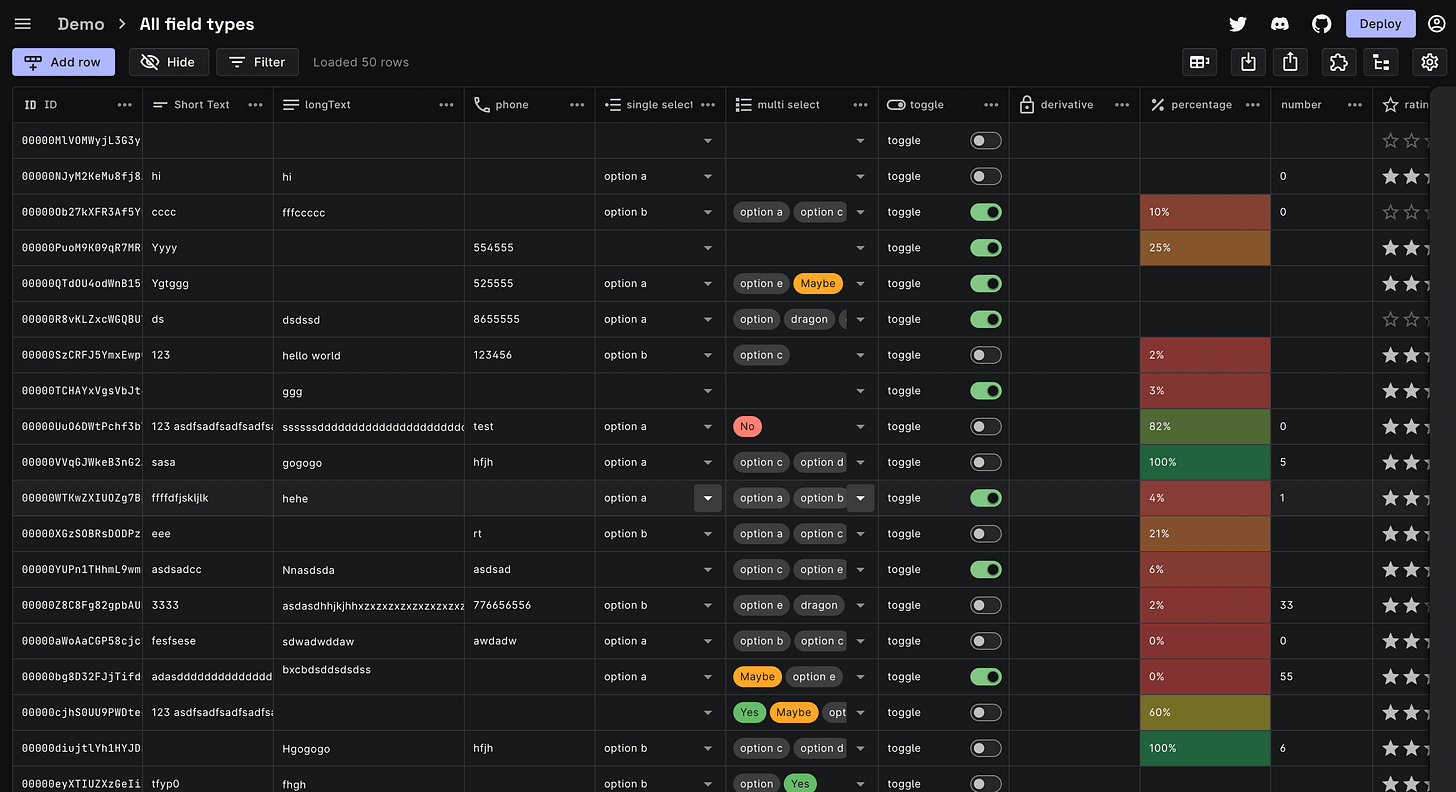Screen dimensions: 1456x792
Task: Open the extensions puzzle icon
Action: [1339, 62]
